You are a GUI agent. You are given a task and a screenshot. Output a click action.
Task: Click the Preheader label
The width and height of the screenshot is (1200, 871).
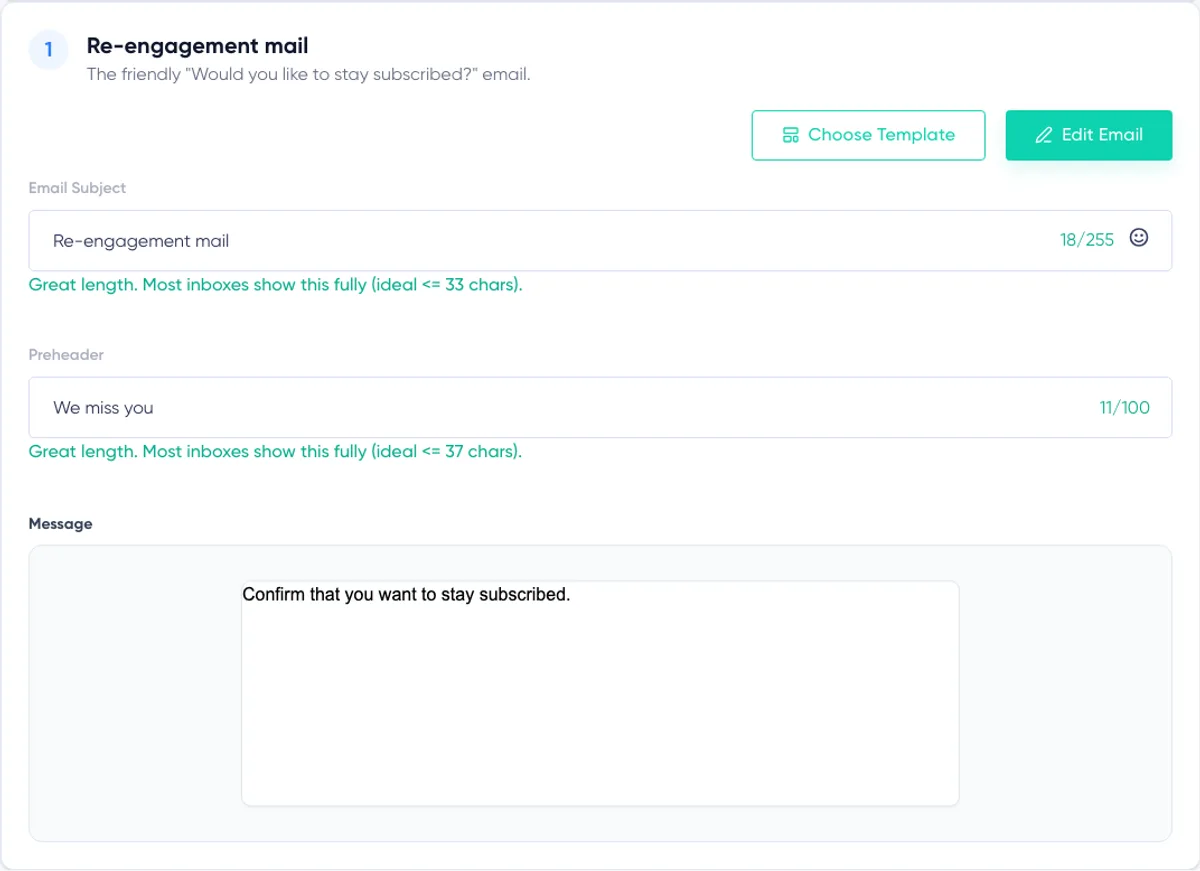[66, 355]
